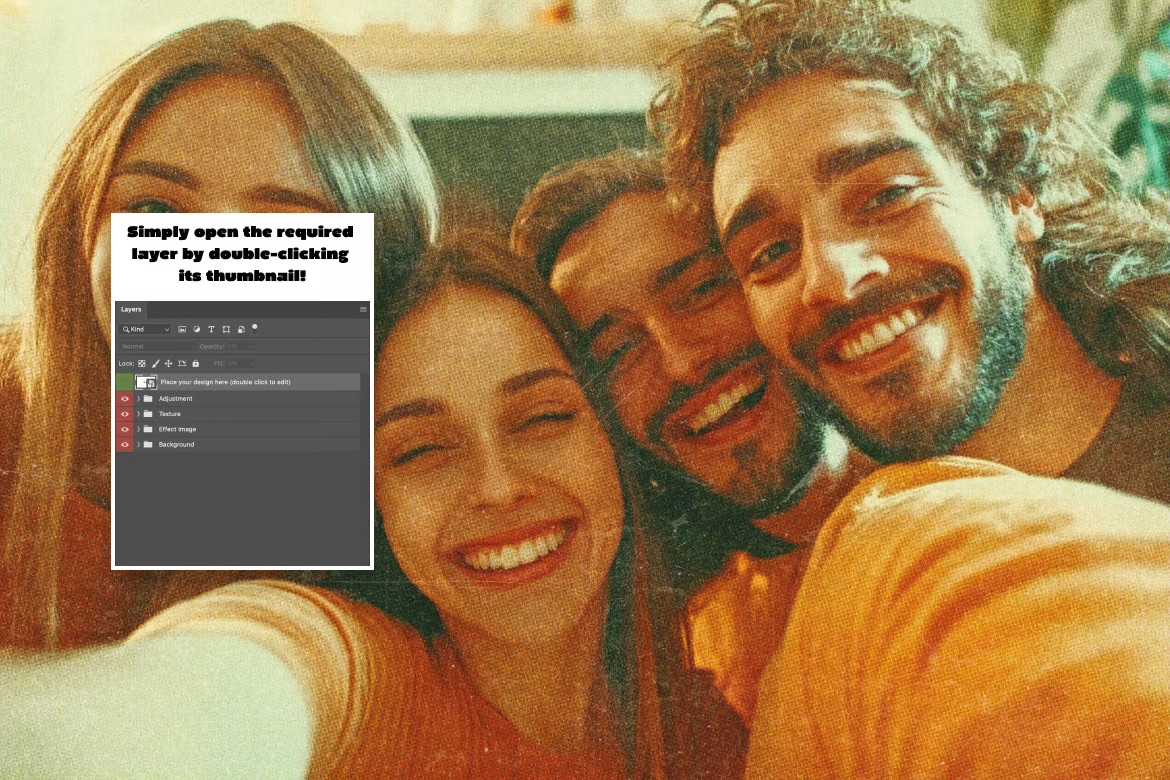1170x780 pixels.
Task: Click lock image pixels brush icon
Action: [x=155, y=363]
